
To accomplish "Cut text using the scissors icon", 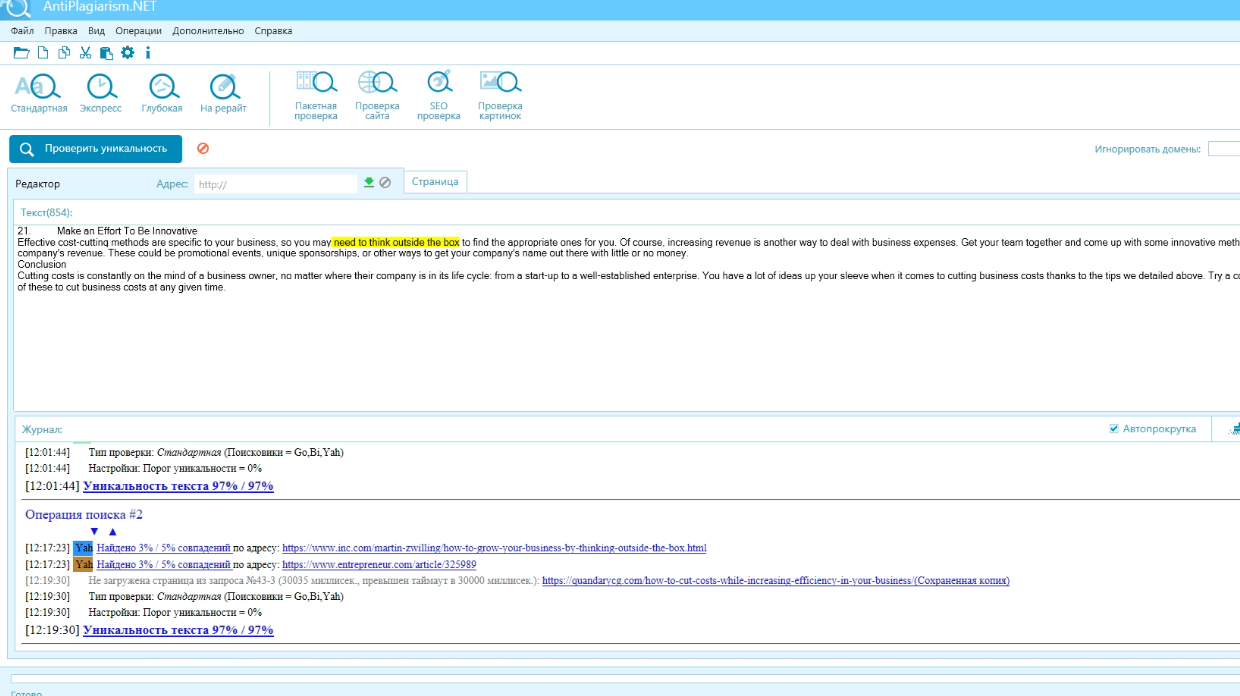I will pyautogui.click(x=85, y=53).
